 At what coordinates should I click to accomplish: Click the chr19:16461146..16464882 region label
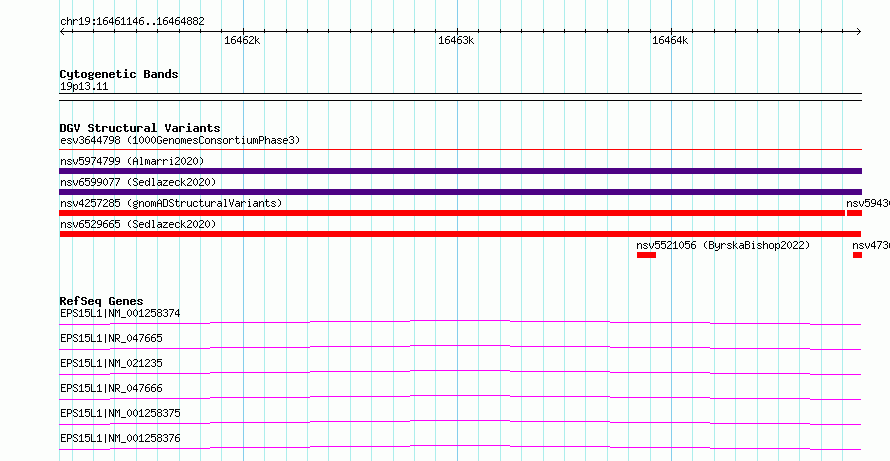point(132,22)
